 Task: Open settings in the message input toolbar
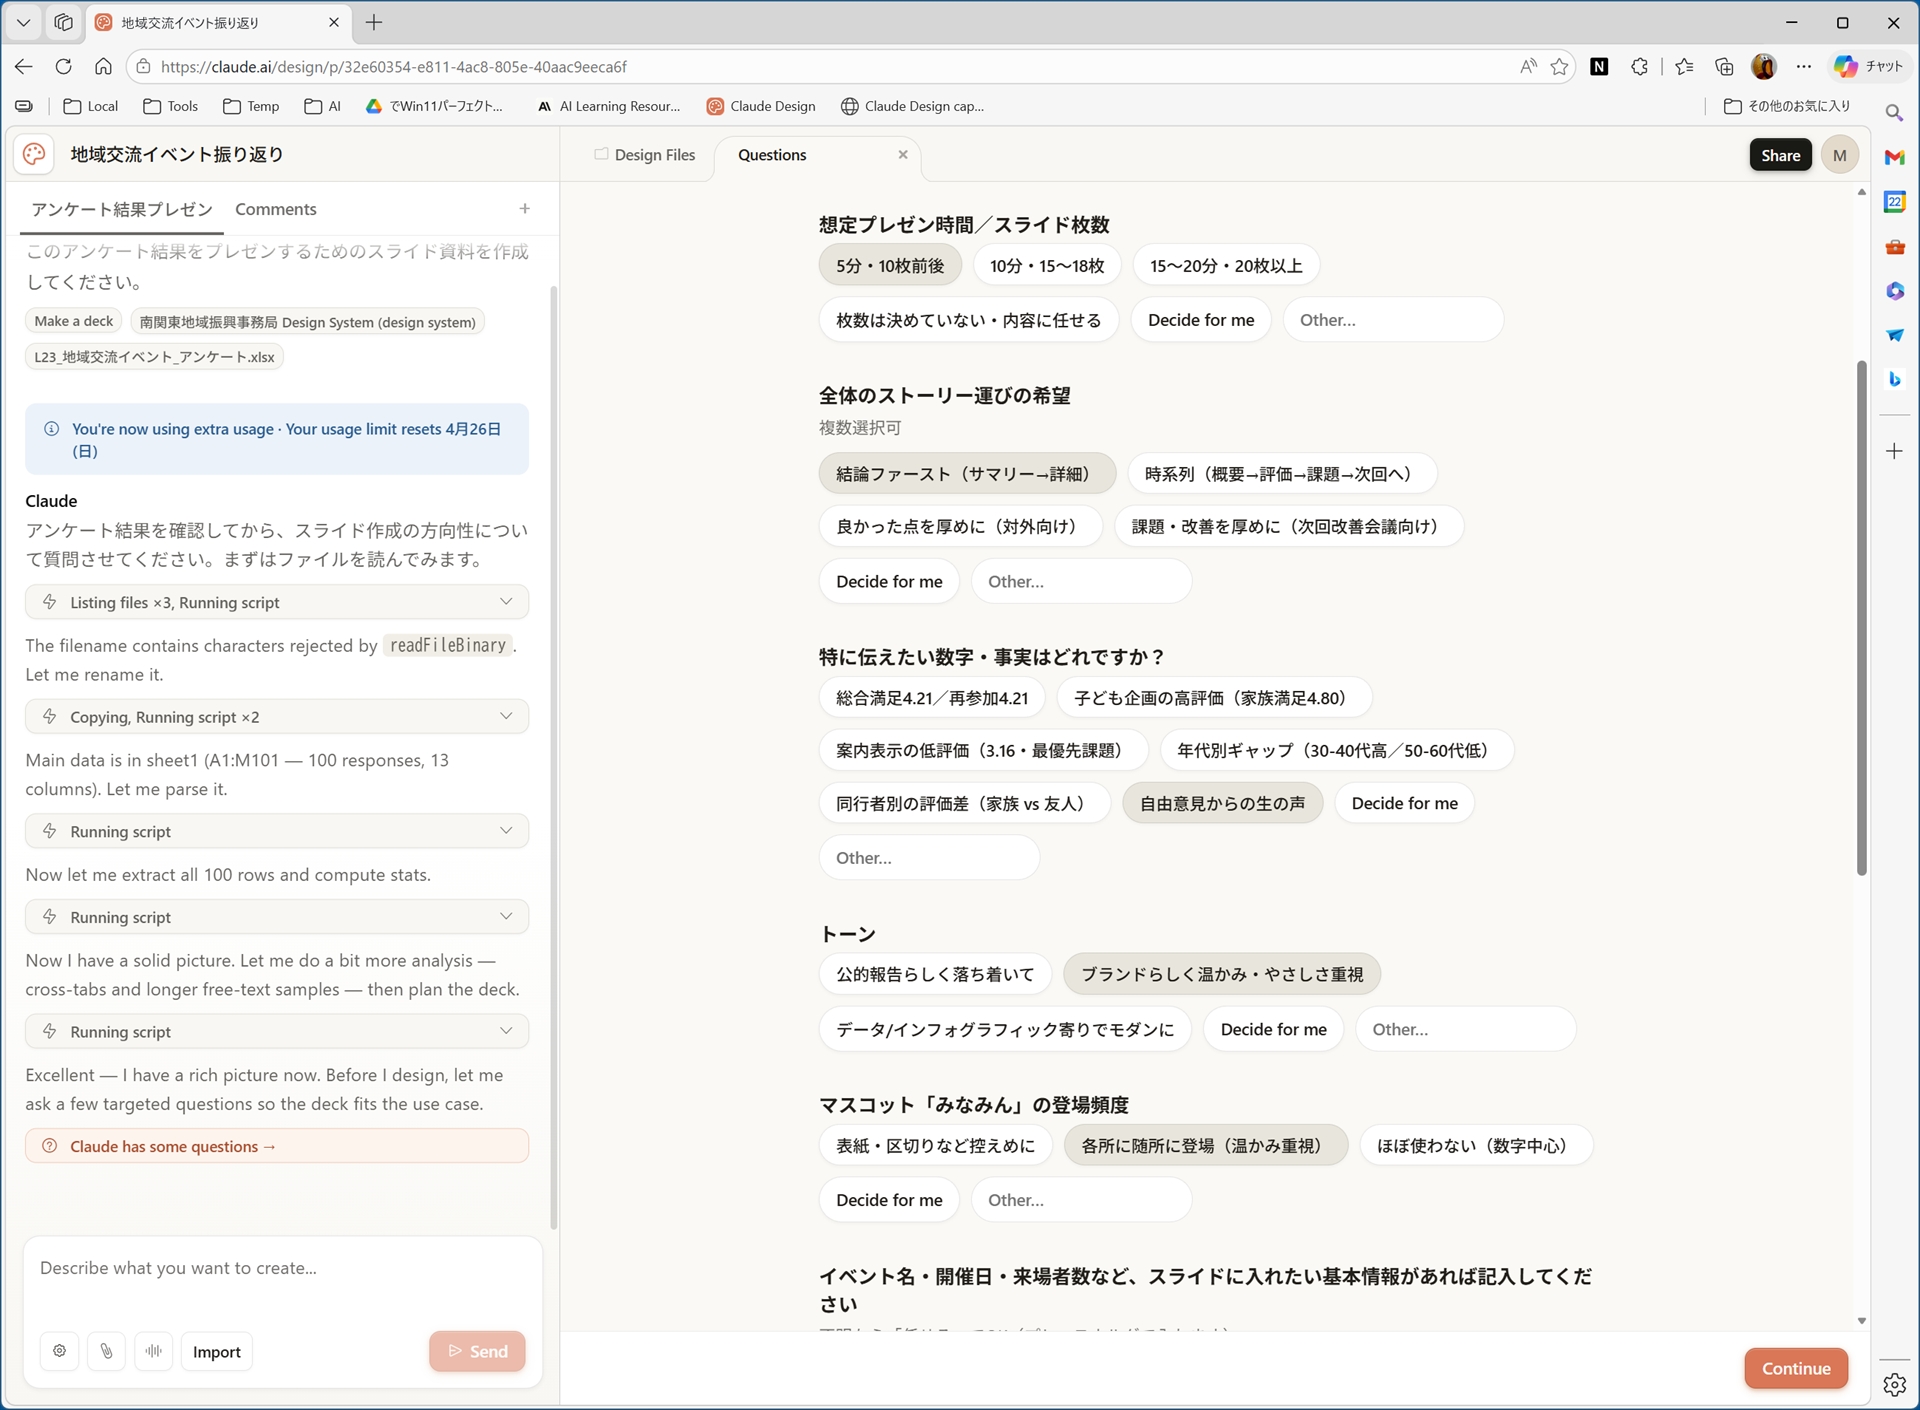tap(59, 1351)
